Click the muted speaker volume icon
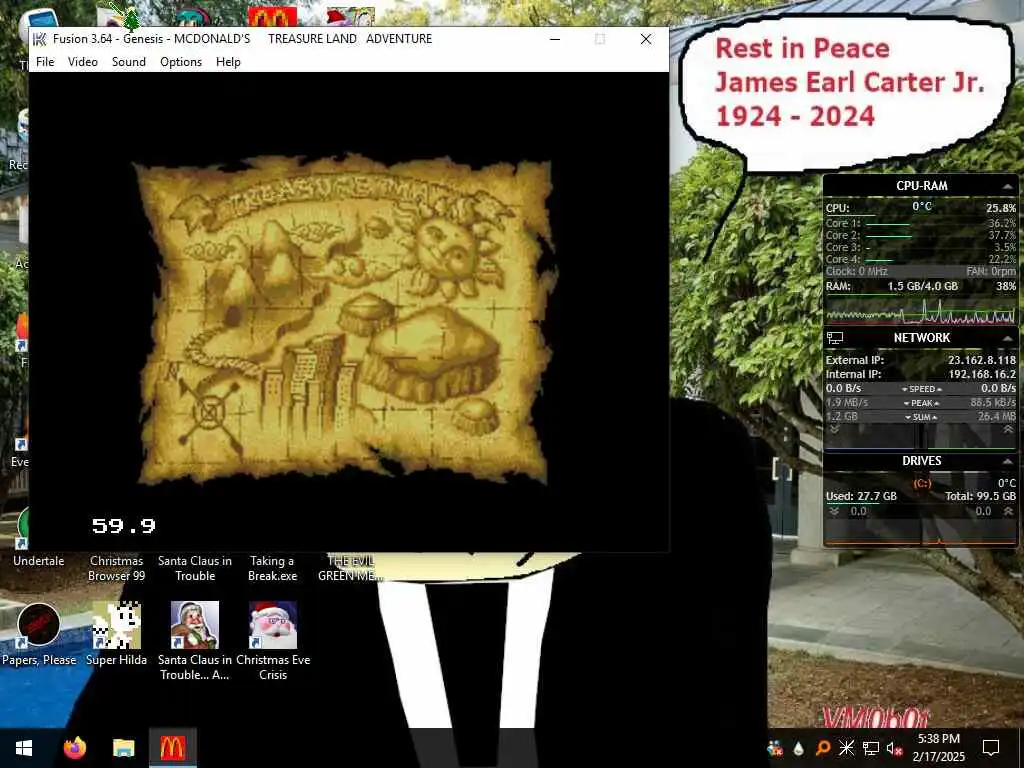Viewport: 1024px width, 768px height. (895, 748)
